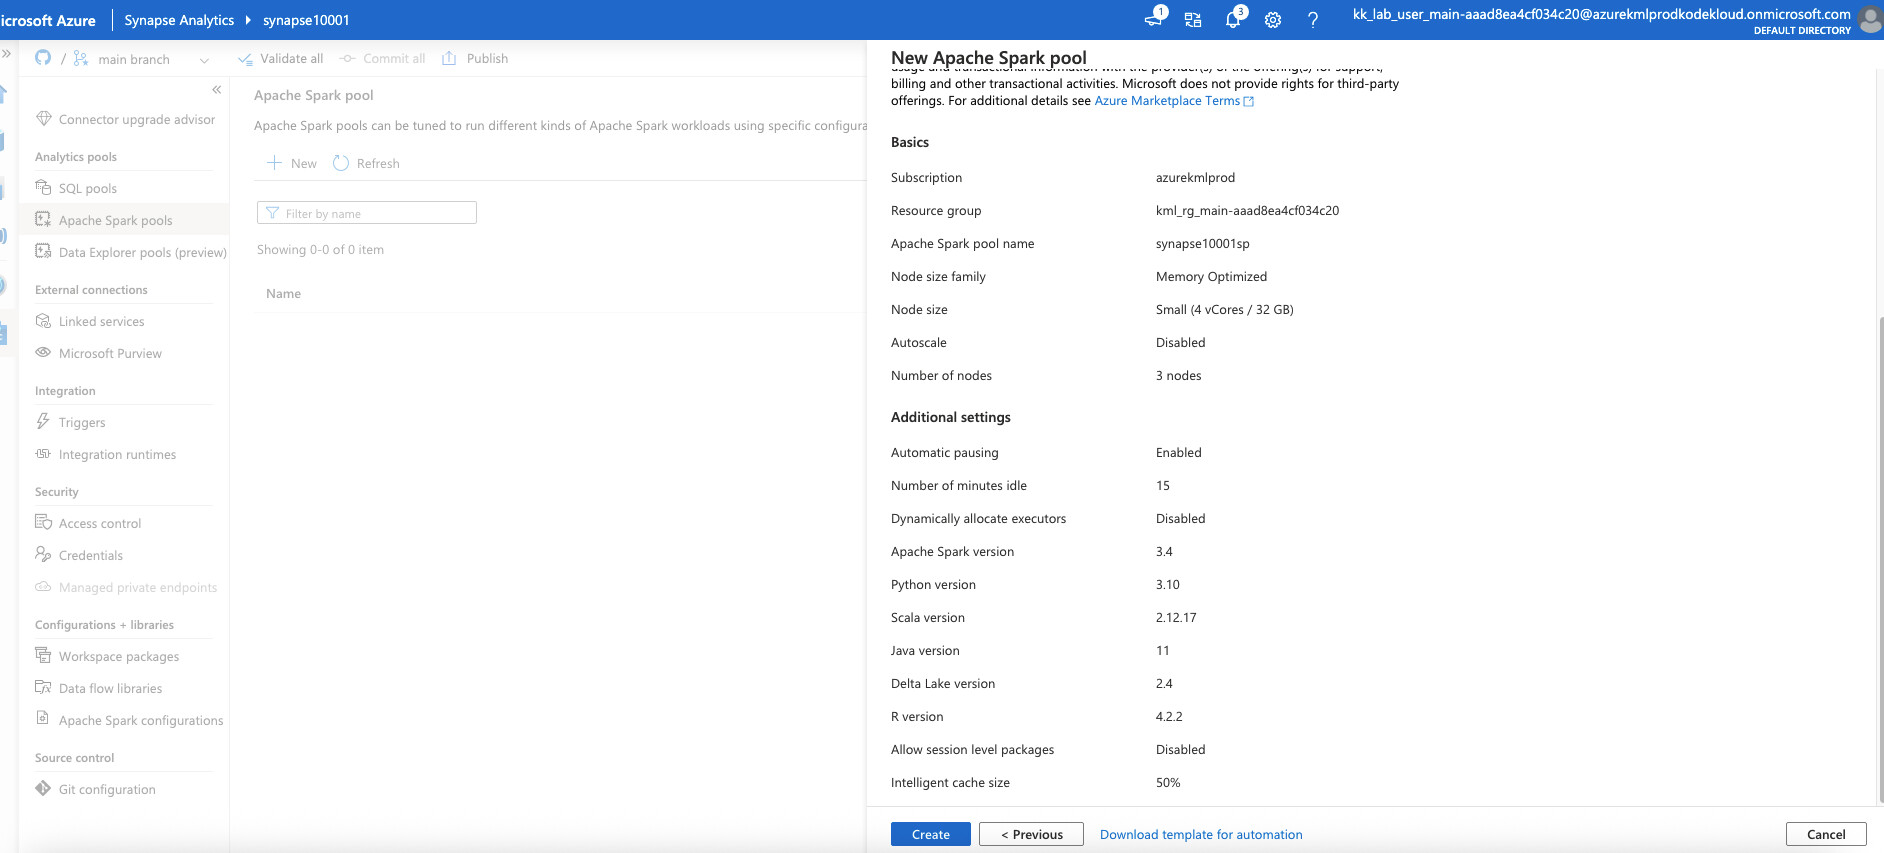Click Publish in the toolbar

click(x=475, y=59)
